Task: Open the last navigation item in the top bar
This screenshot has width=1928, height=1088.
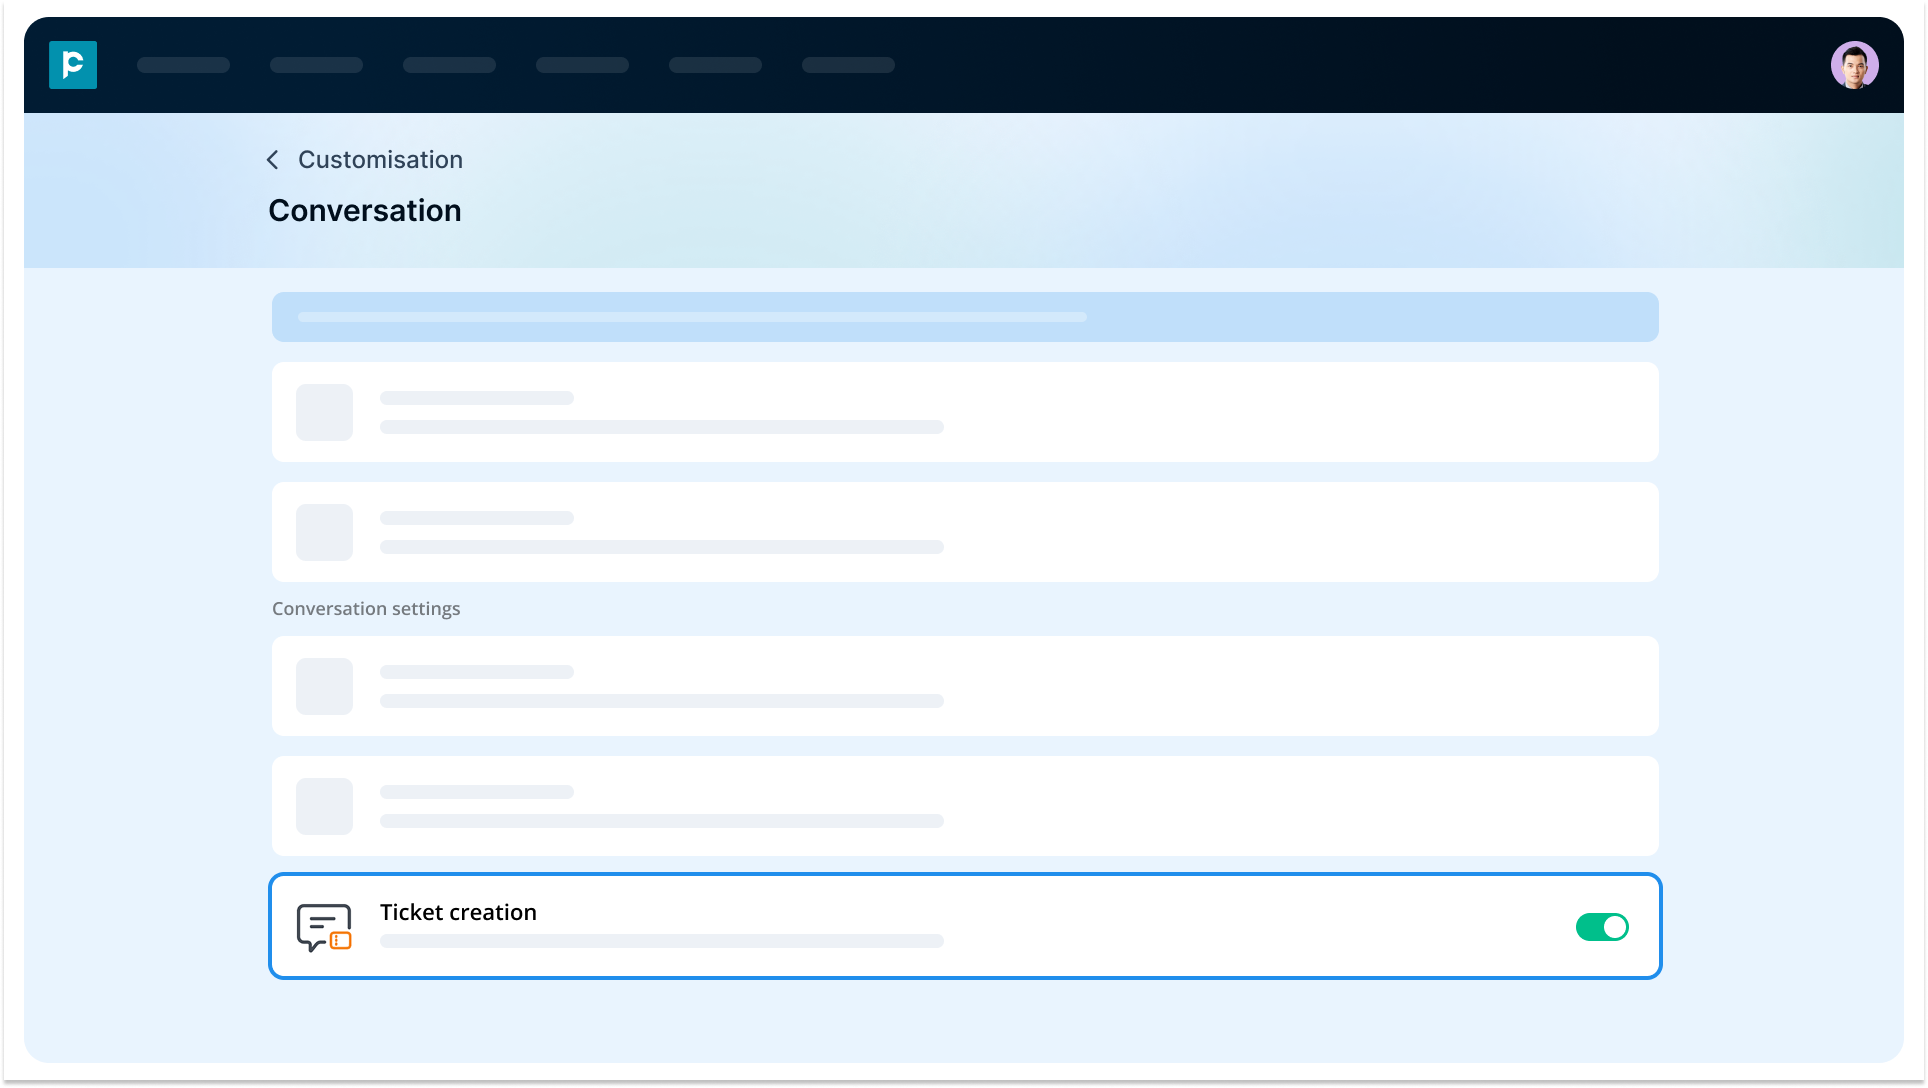Action: (847, 64)
